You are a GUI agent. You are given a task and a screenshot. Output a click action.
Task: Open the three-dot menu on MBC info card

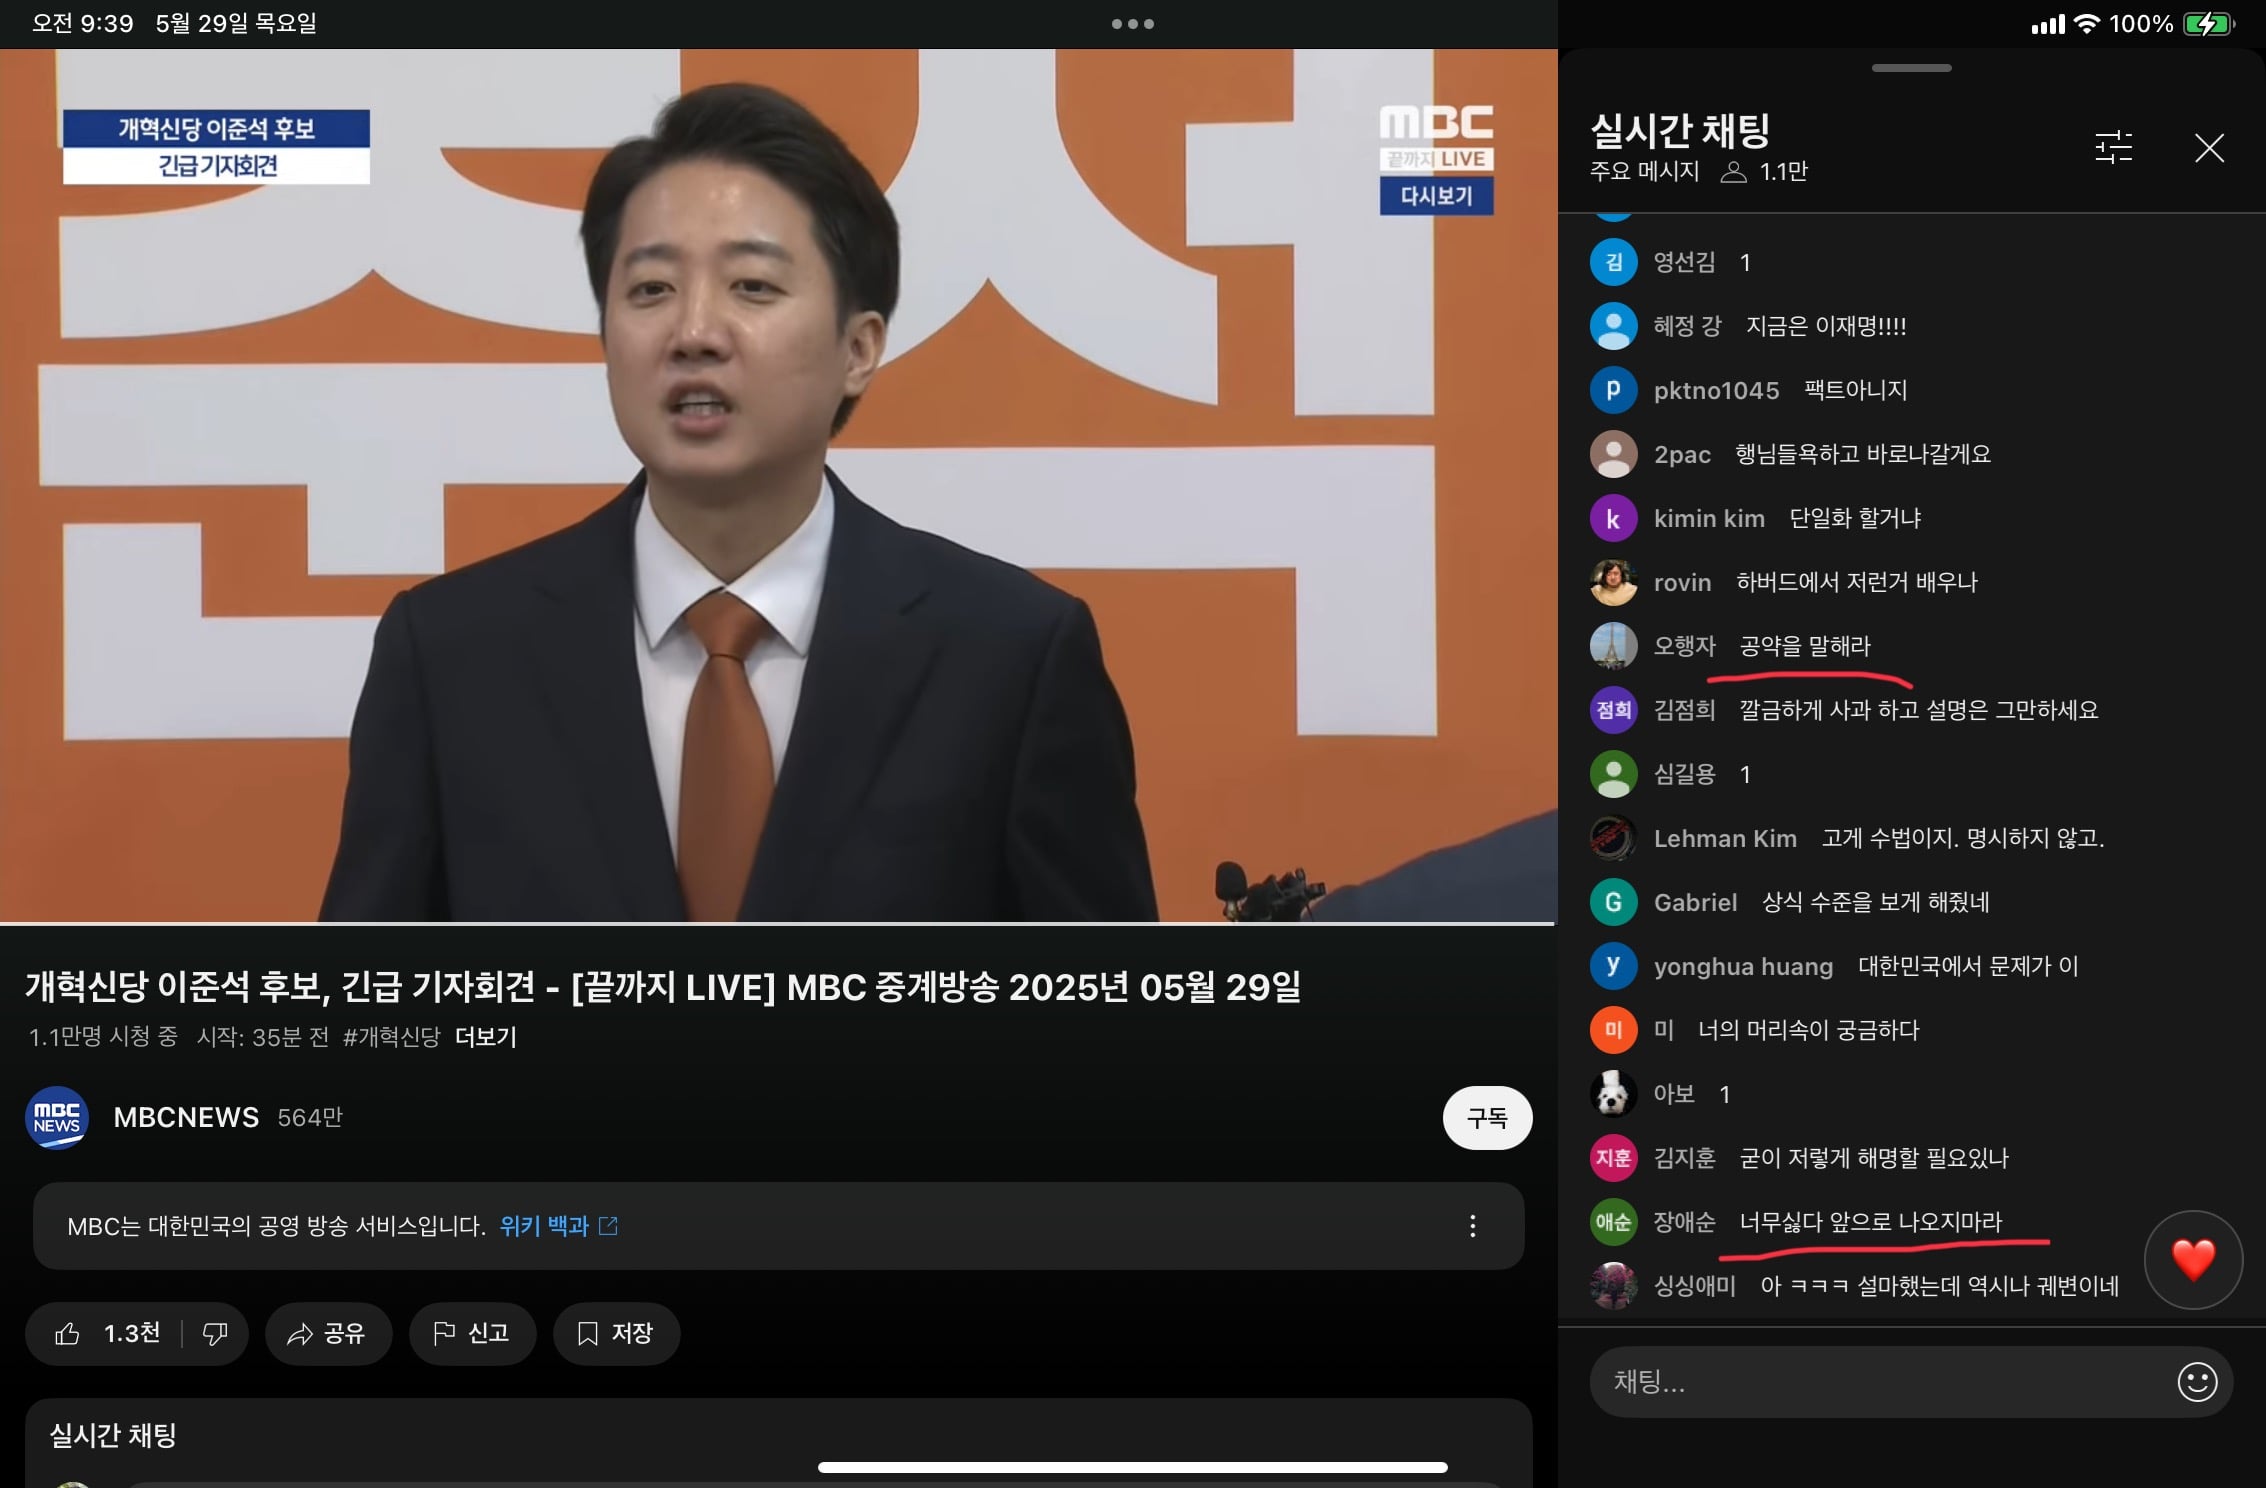click(x=1472, y=1226)
